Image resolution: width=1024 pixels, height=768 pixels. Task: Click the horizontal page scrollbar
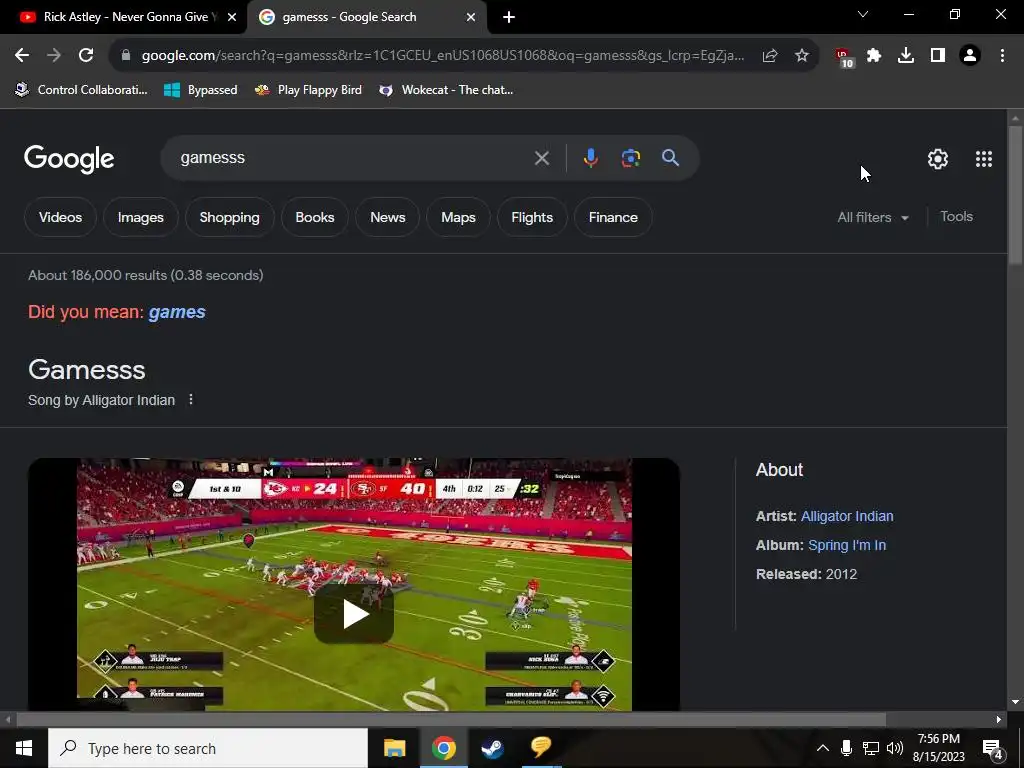coord(451,720)
